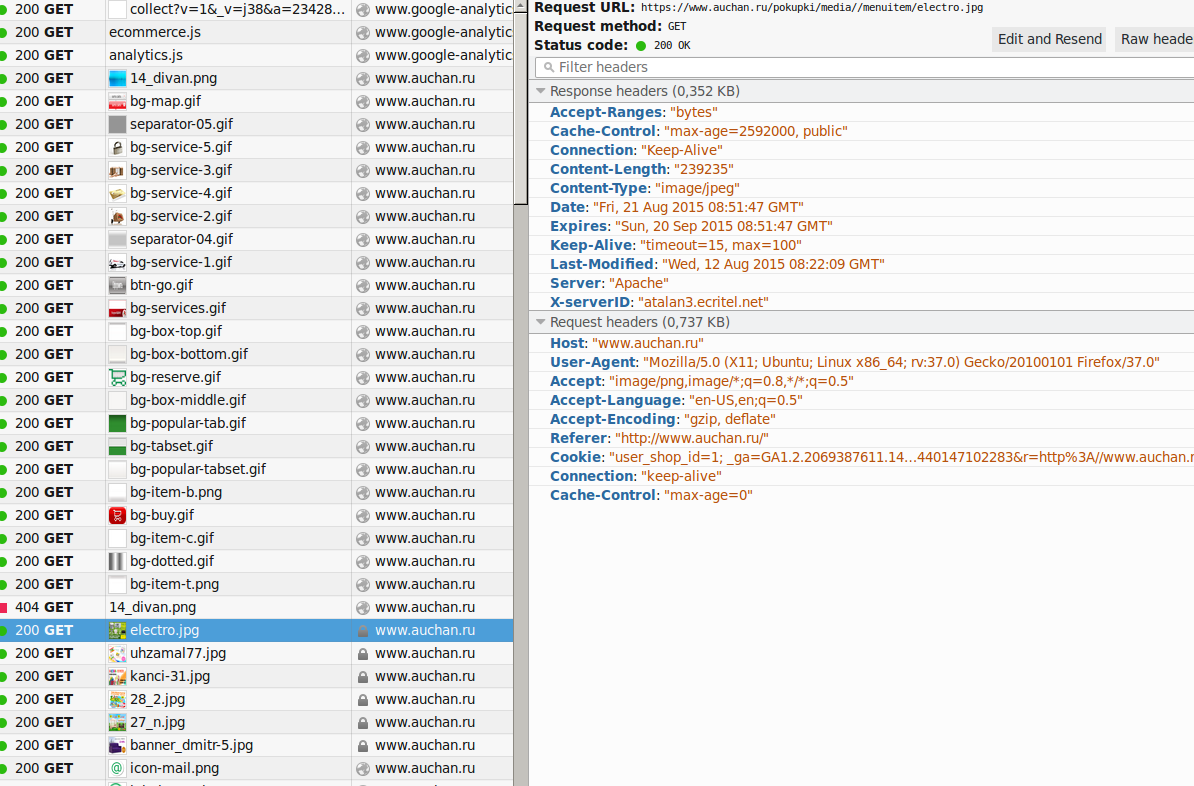
Task: Click the magnifier icon in Filter headers field
Action: (548, 67)
